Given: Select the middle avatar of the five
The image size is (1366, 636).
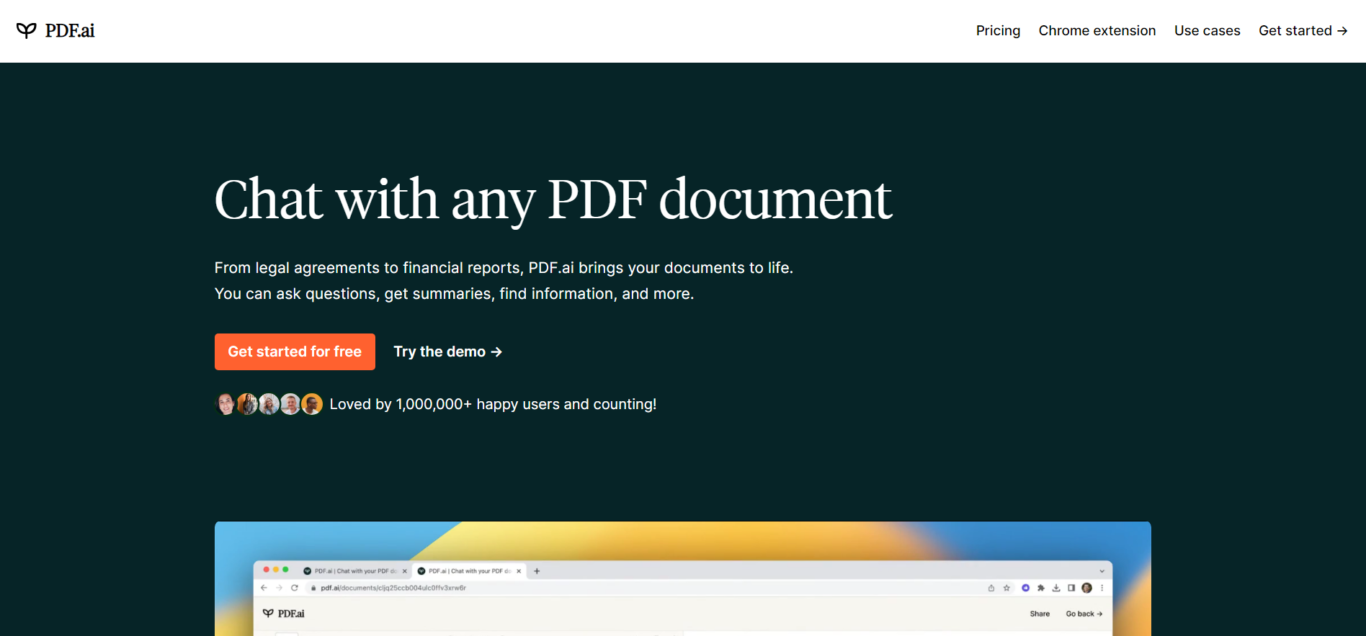Looking at the screenshot, I should click(x=269, y=404).
